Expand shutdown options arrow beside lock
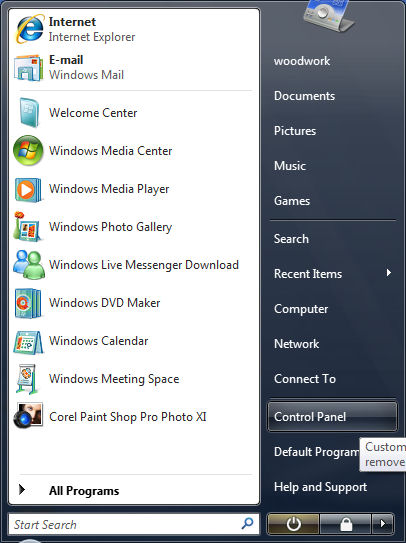This screenshot has width=406, height=543. tap(382, 524)
